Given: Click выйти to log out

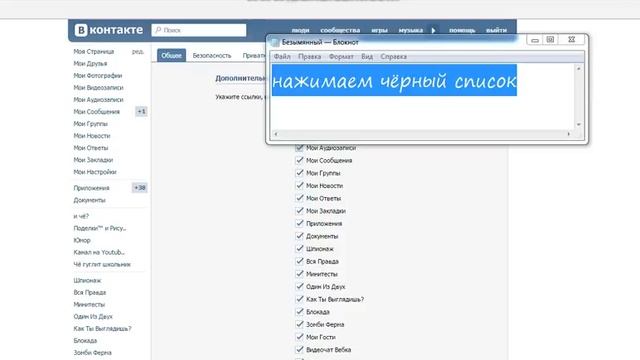Looking at the screenshot, I should coord(496,30).
